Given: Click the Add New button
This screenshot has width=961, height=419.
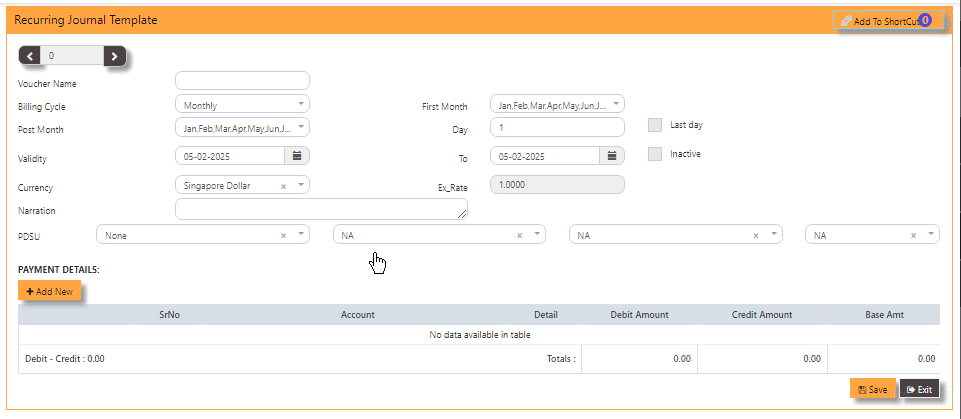Looking at the screenshot, I should coord(50,291).
